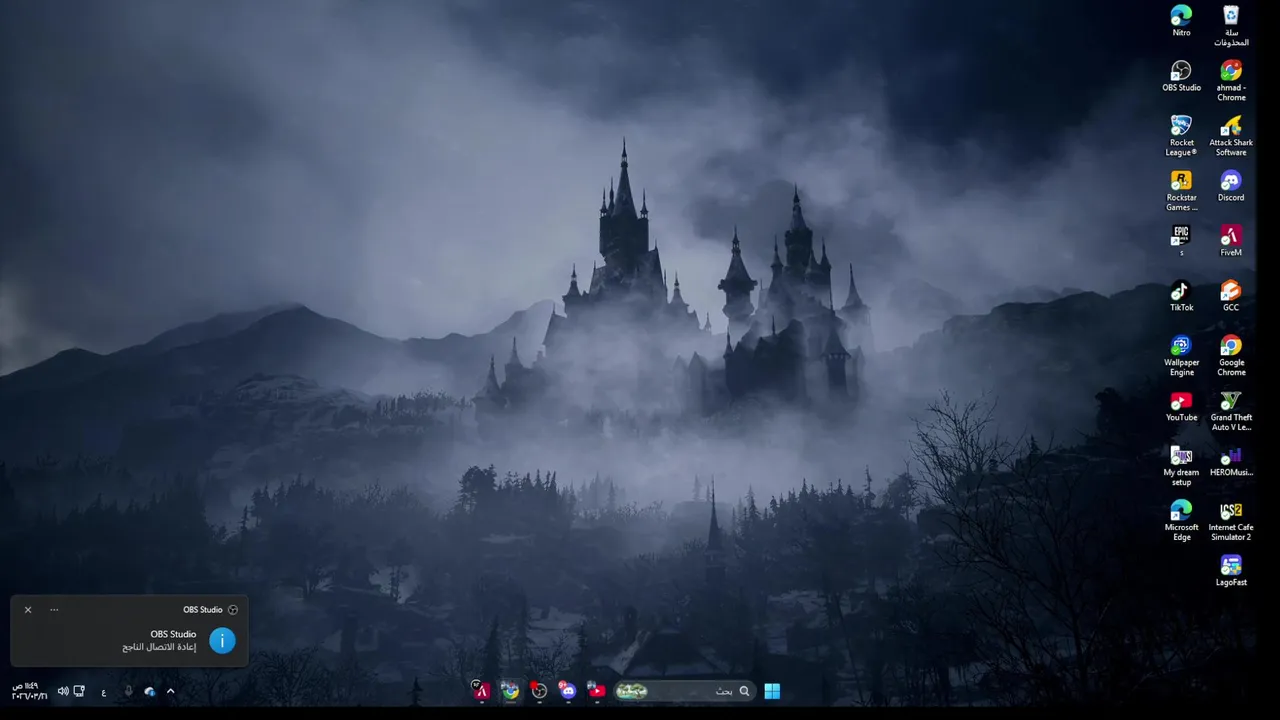Select the LagoFast desktop icon
The image size is (1280, 720).
1231,571
